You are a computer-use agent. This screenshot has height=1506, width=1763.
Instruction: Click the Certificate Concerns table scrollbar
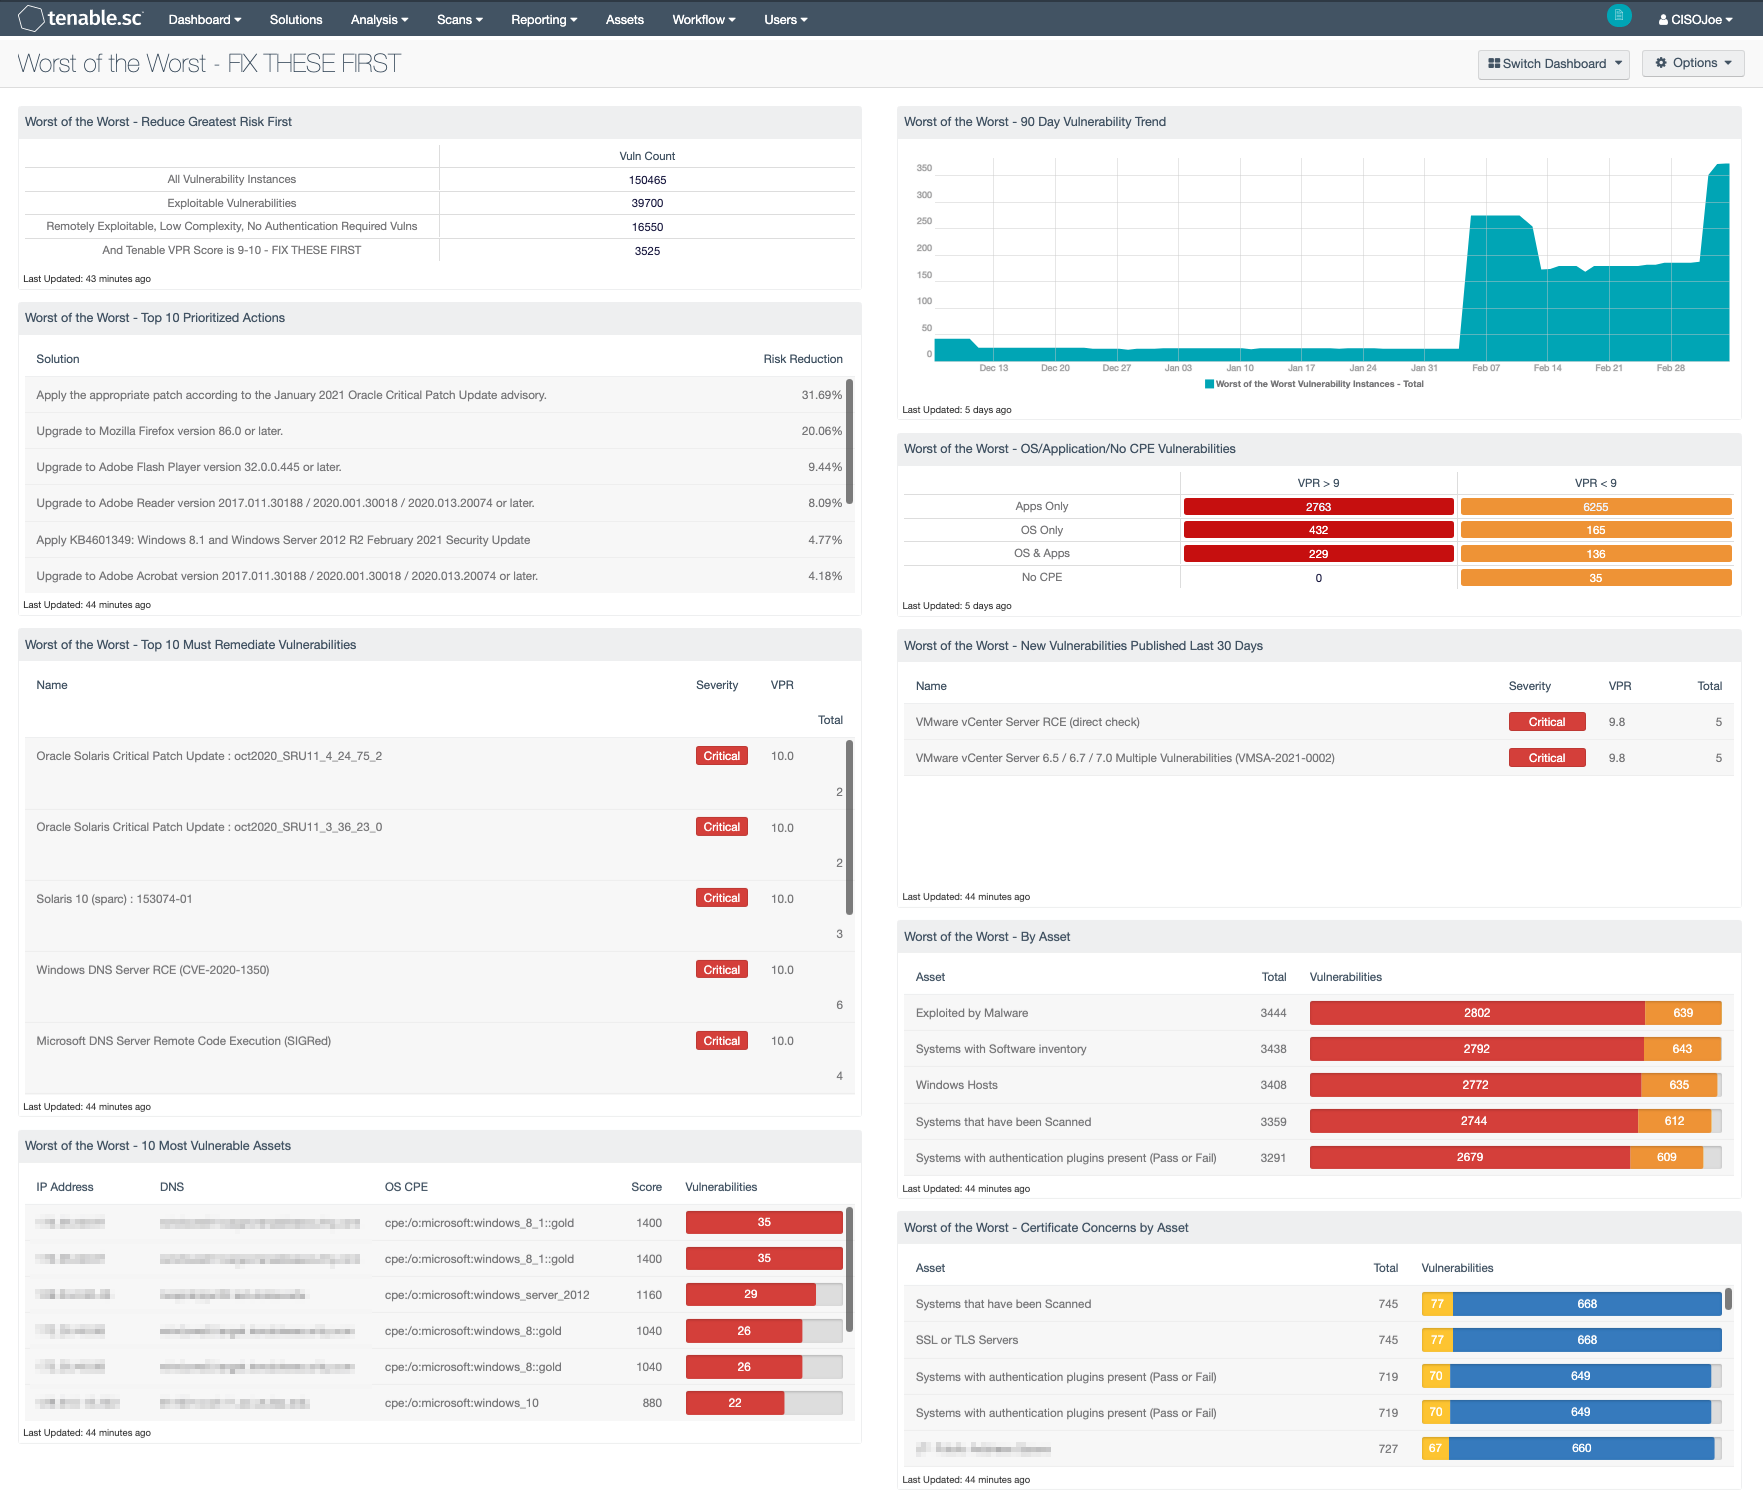click(1728, 1299)
